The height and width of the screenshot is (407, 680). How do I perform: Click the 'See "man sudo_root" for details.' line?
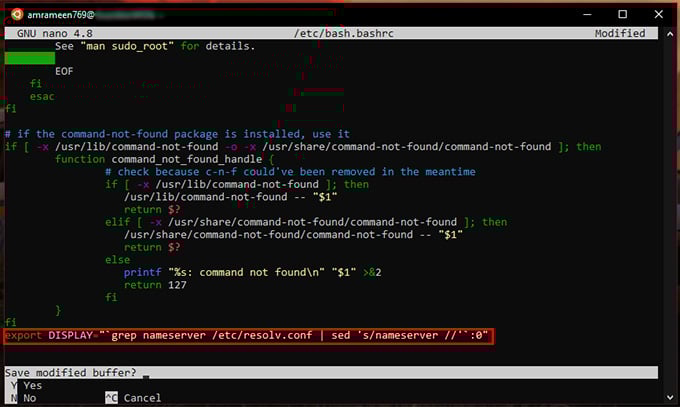[155, 46]
